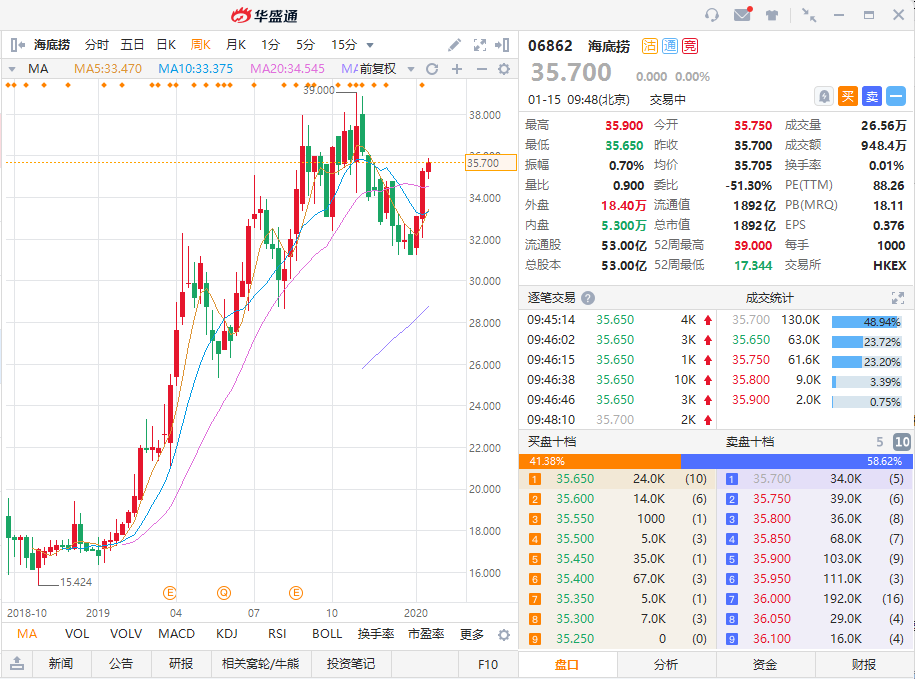Open customer service headset icon

(711, 15)
